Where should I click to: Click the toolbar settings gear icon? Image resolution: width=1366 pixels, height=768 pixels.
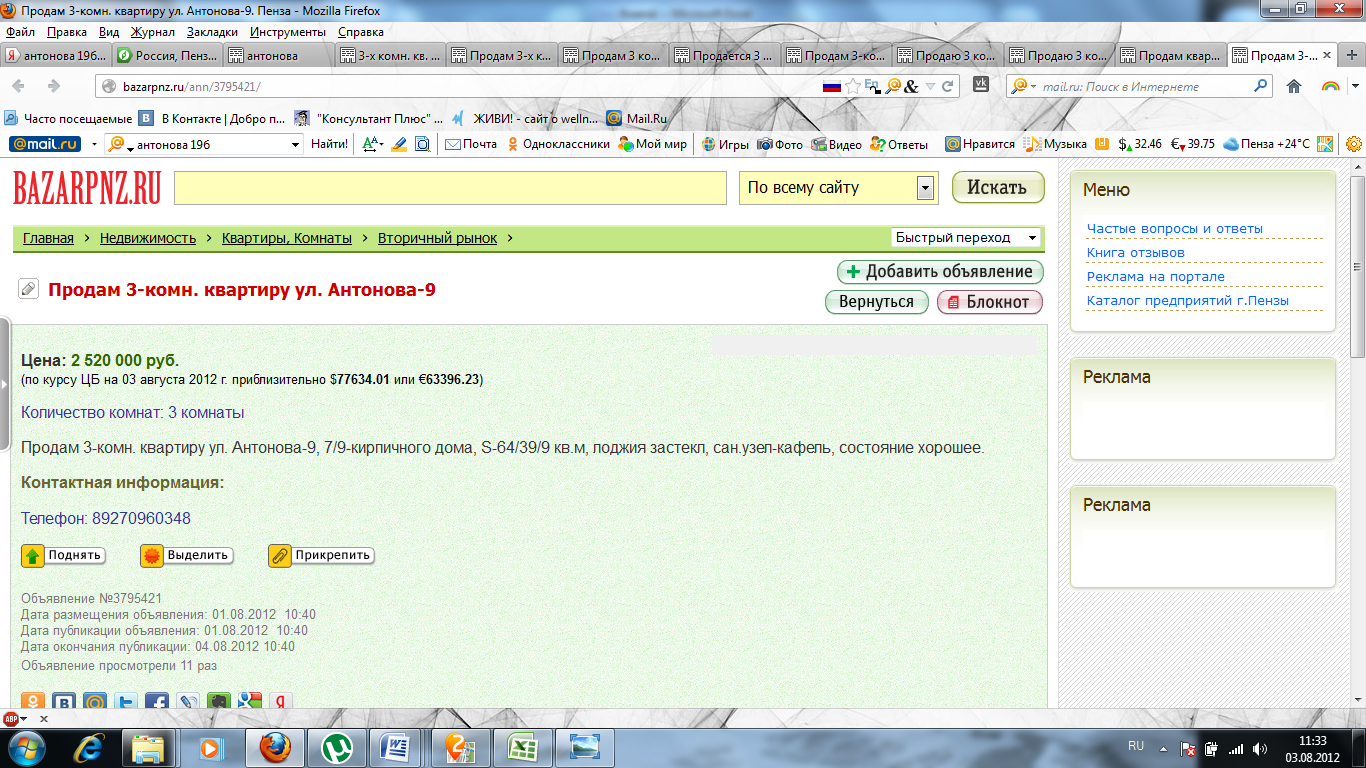pos(1353,144)
